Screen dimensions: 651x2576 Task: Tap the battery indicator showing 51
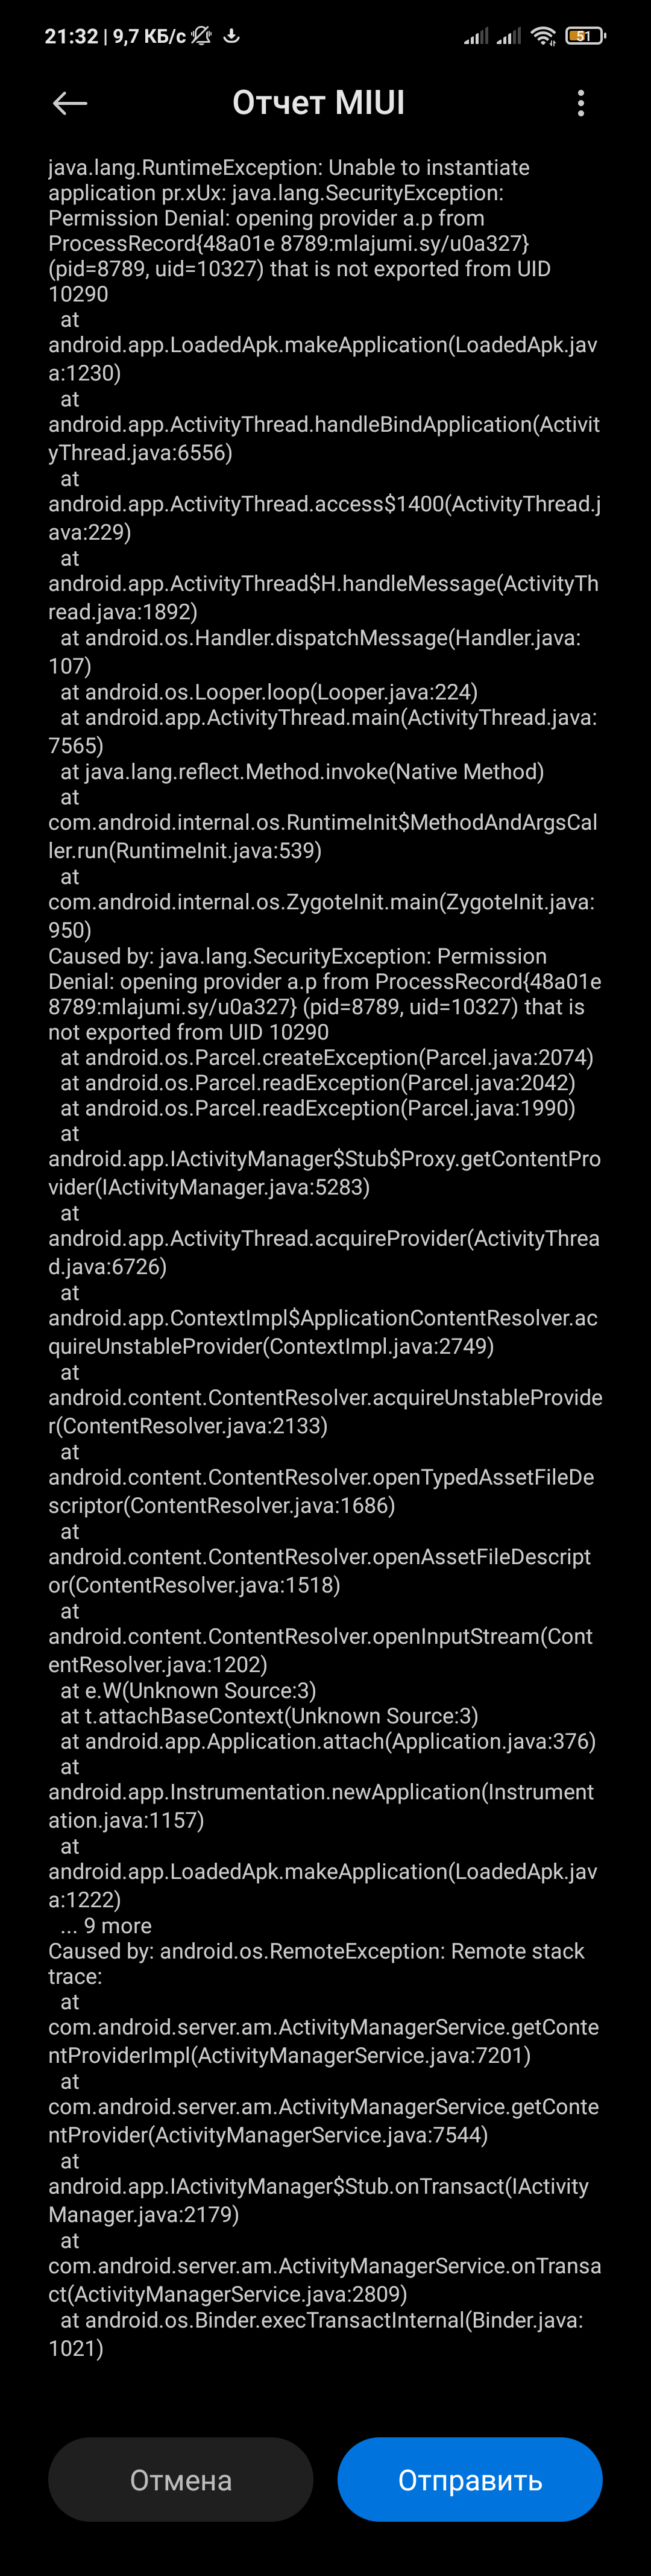(585, 36)
